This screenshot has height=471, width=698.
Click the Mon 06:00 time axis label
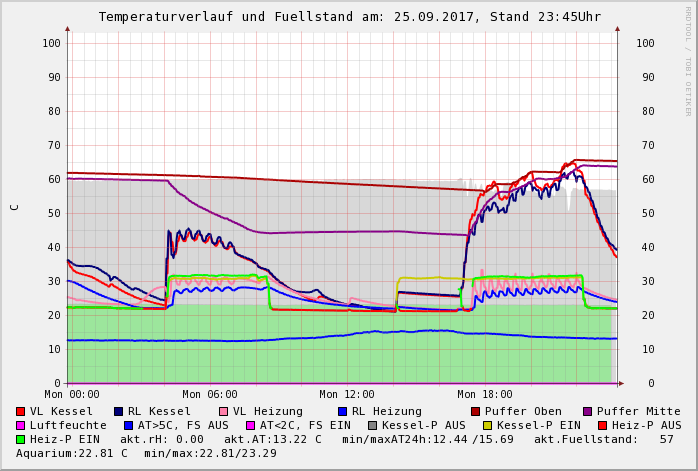(210, 395)
